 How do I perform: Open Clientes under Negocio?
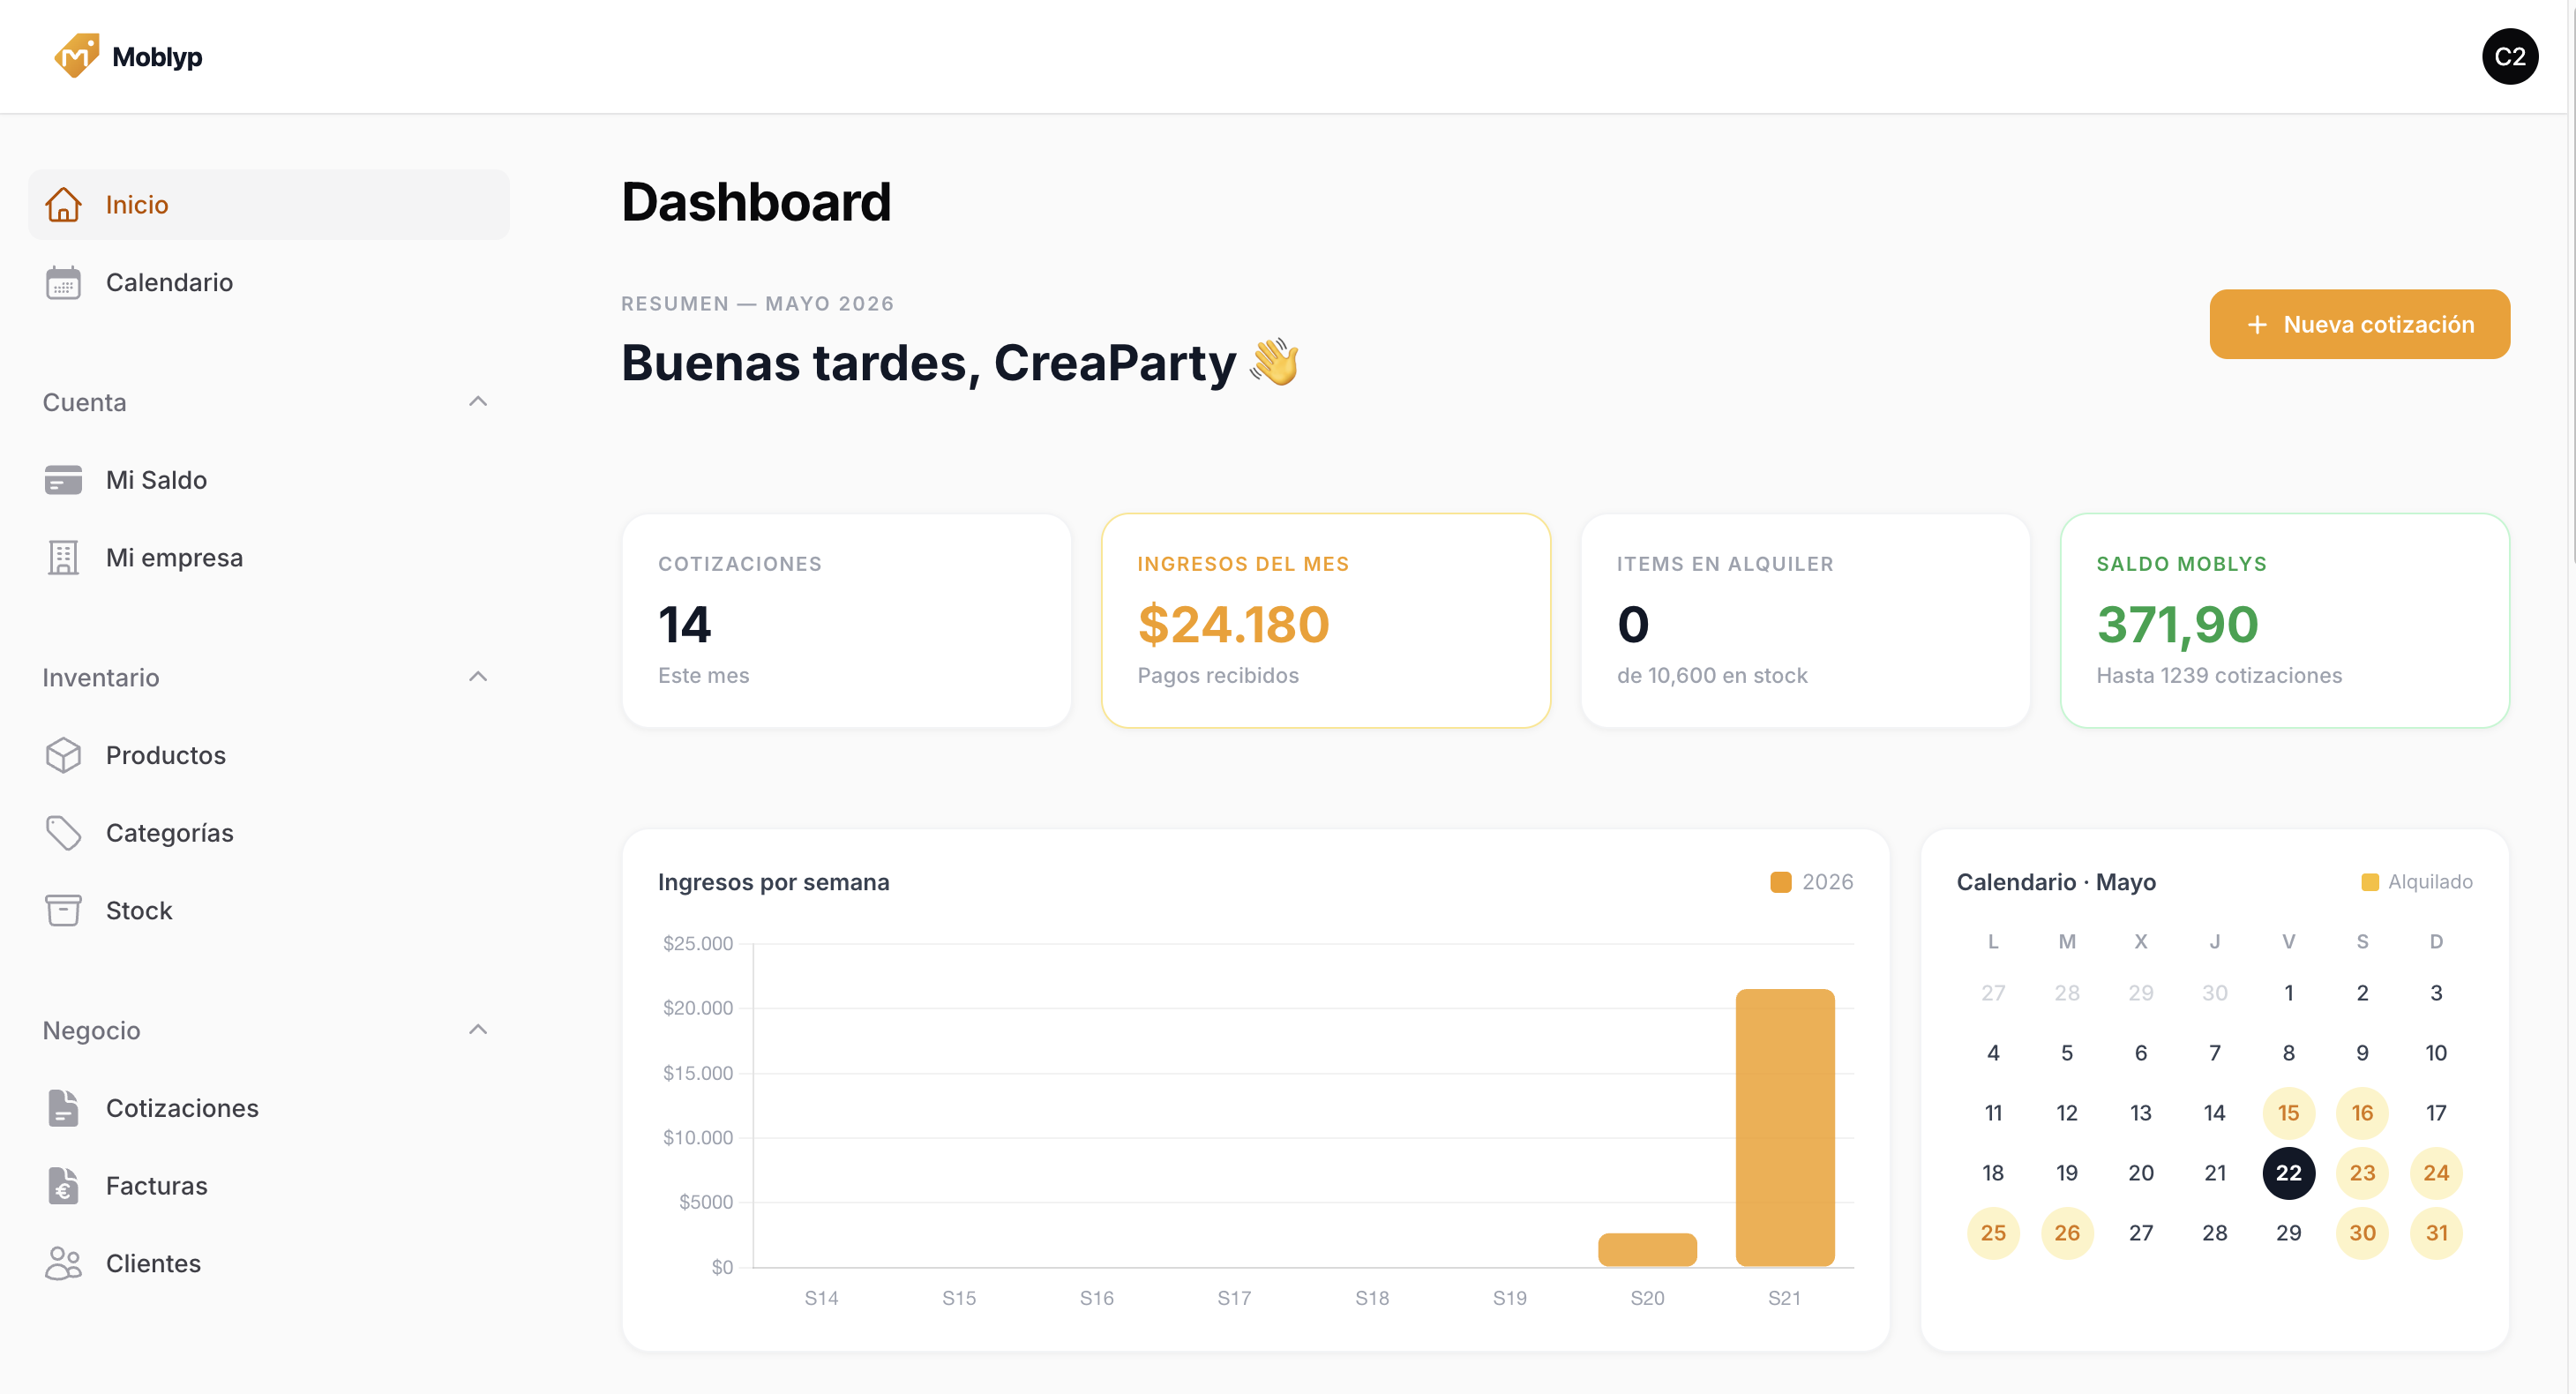click(x=269, y=1264)
